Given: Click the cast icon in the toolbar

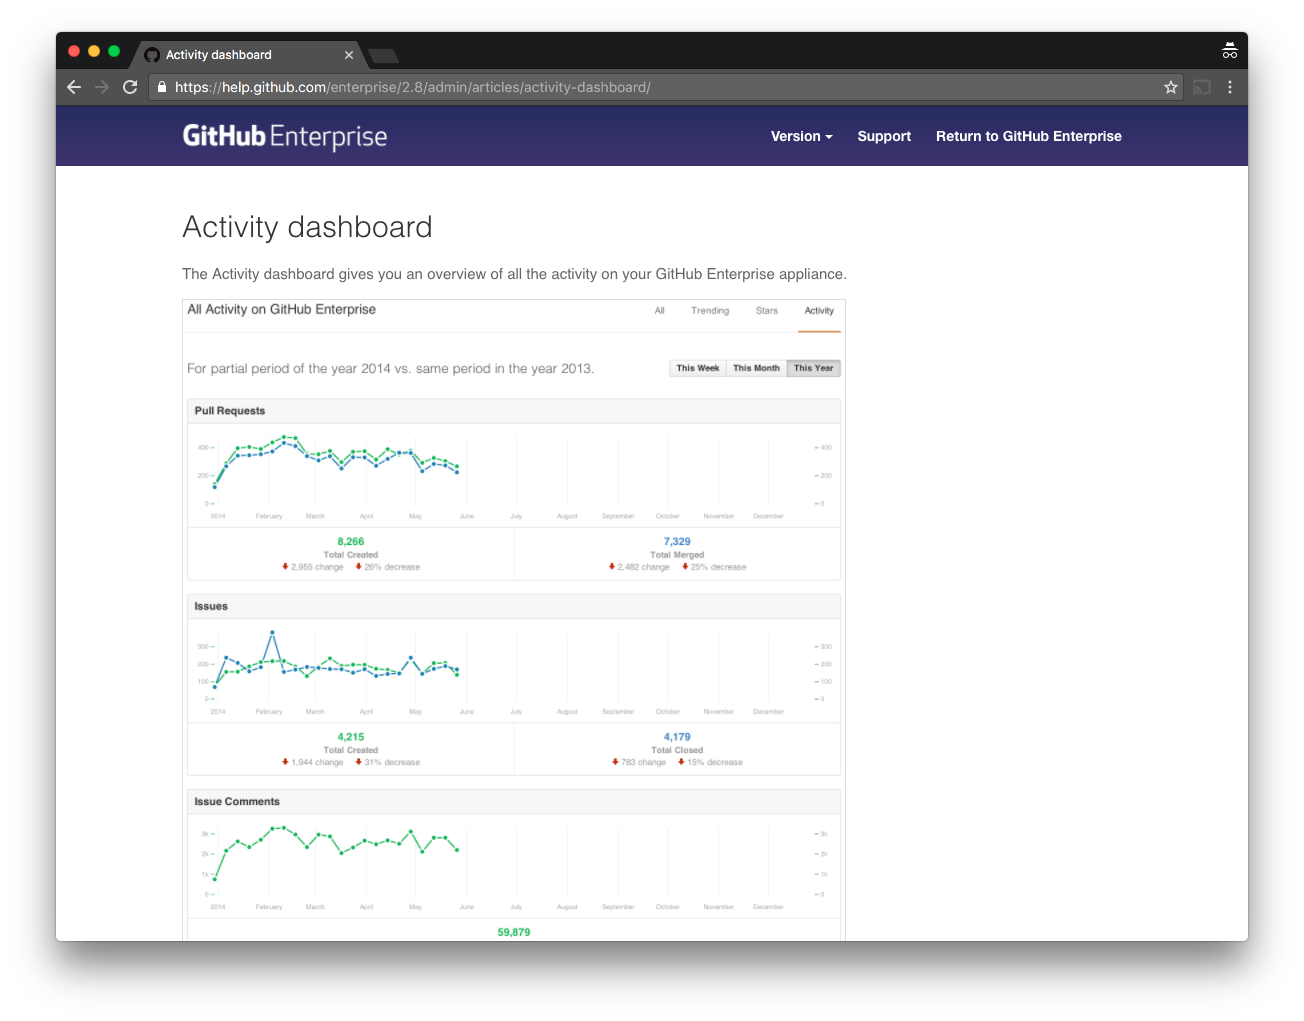Looking at the screenshot, I should (x=1202, y=87).
